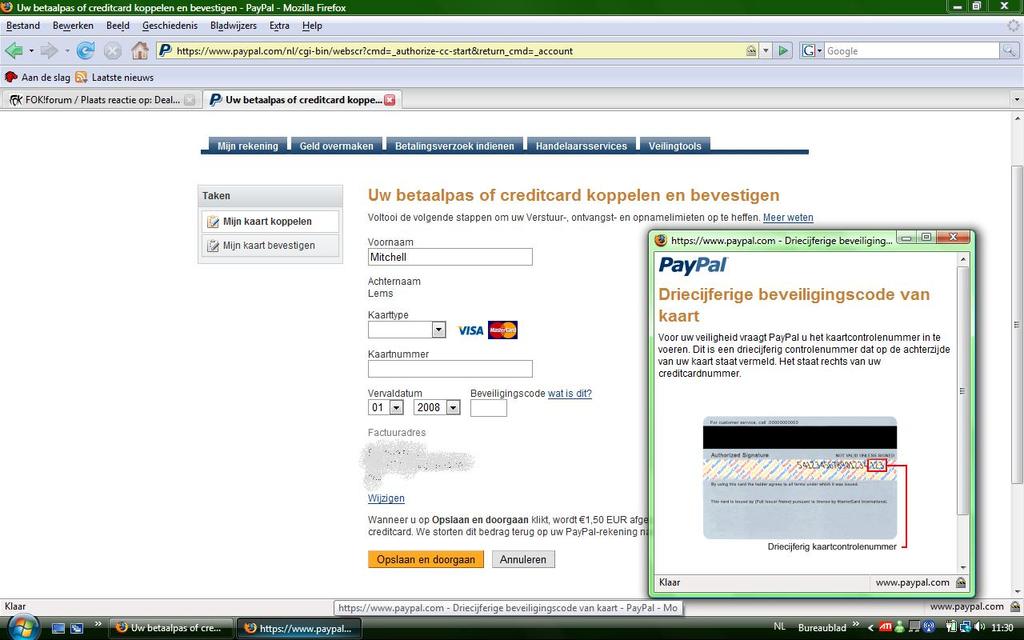Select the Geld overmaken navigation tab

click(x=336, y=146)
